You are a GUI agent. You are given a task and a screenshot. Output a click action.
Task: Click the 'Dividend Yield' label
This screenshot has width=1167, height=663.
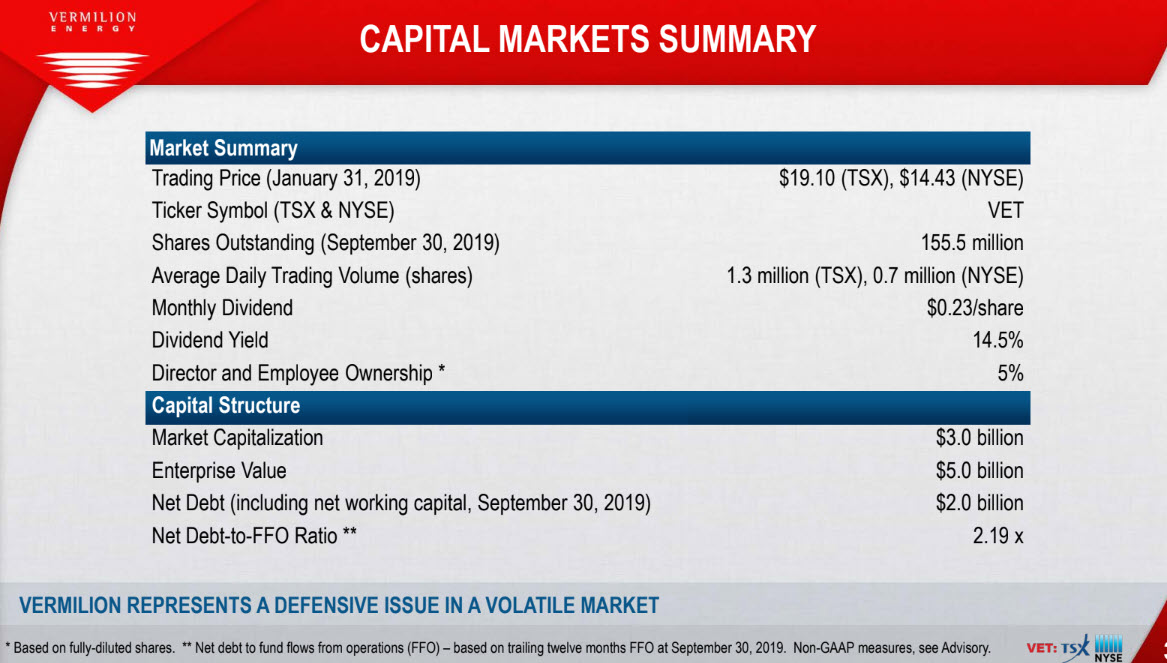tap(210, 341)
